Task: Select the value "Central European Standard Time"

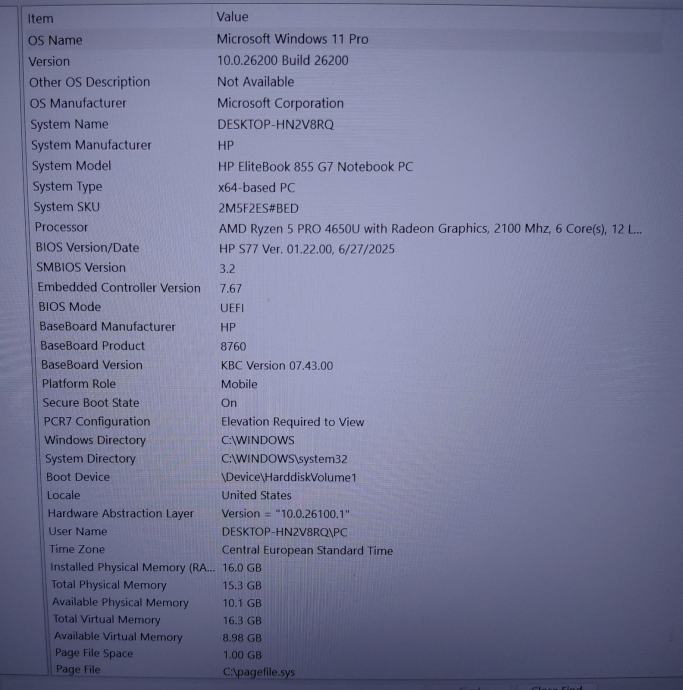Action: (307, 551)
